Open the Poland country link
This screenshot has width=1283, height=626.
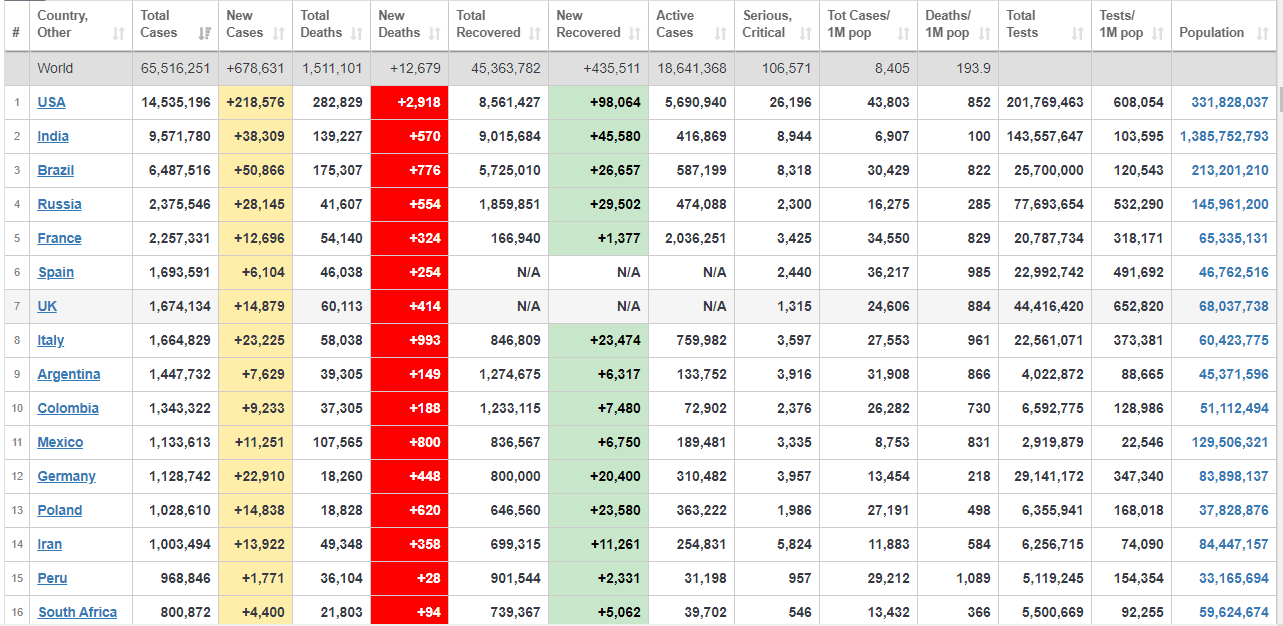pos(60,510)
